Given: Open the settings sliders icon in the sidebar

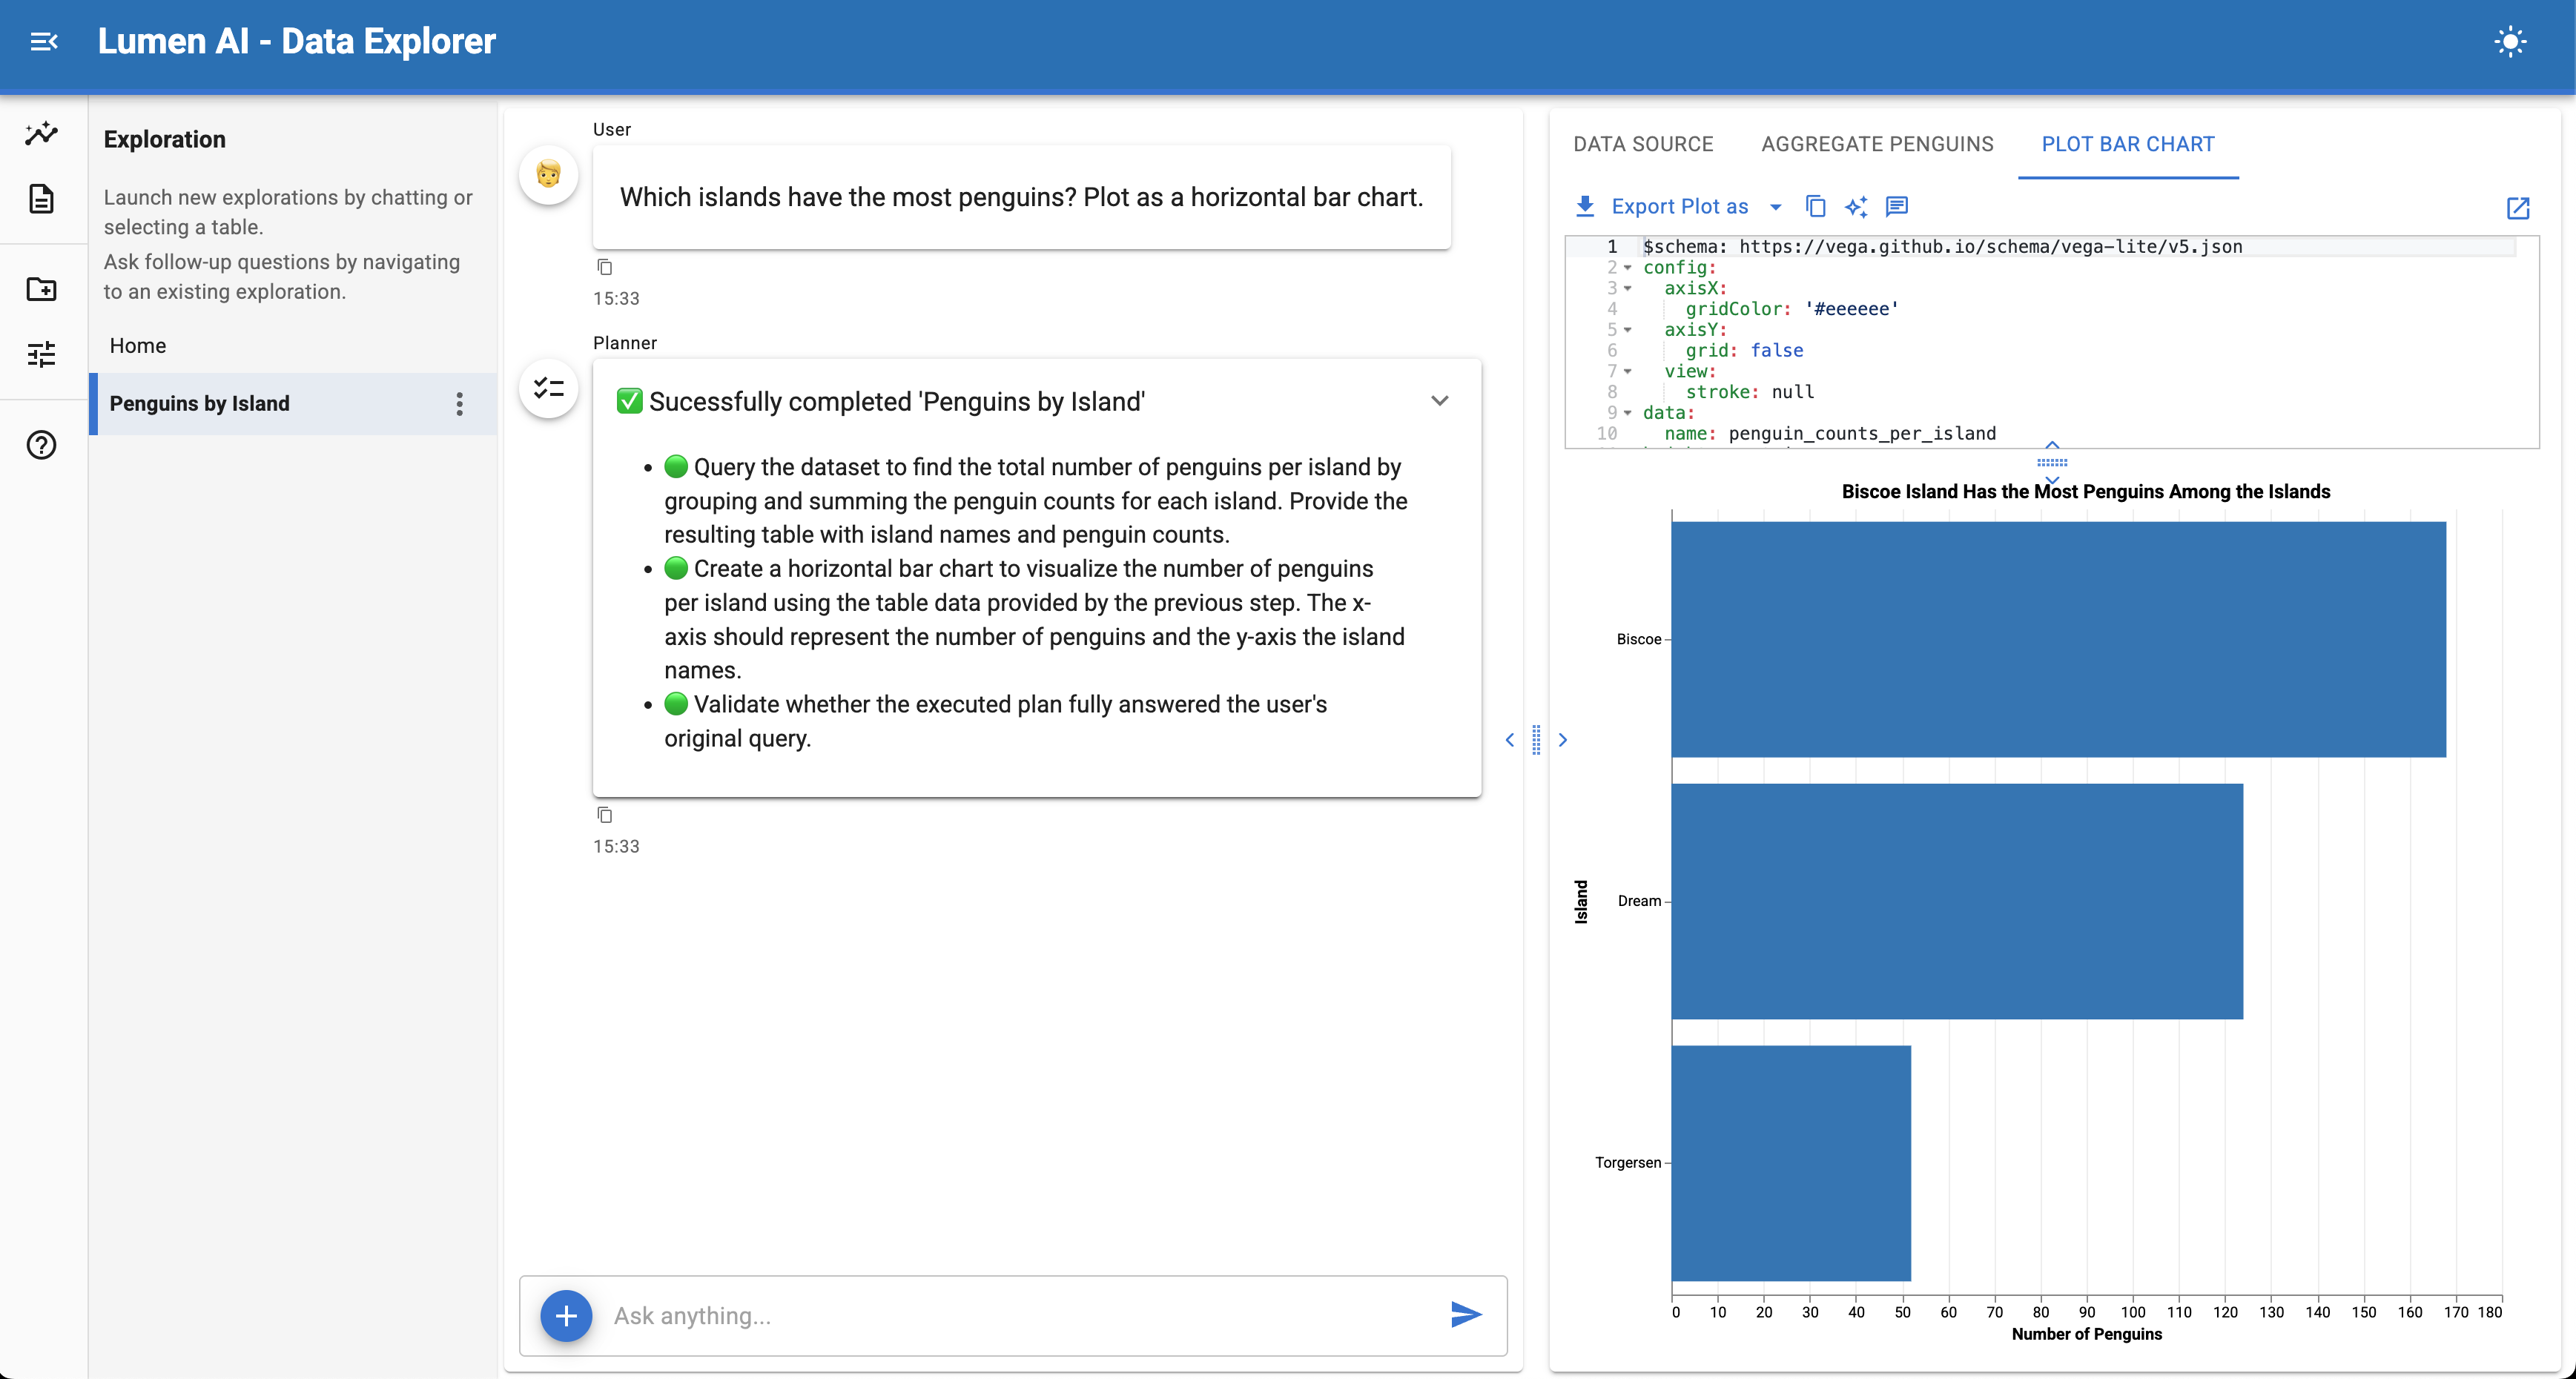Looking at the screenshot, I should (x=42, y=354).
